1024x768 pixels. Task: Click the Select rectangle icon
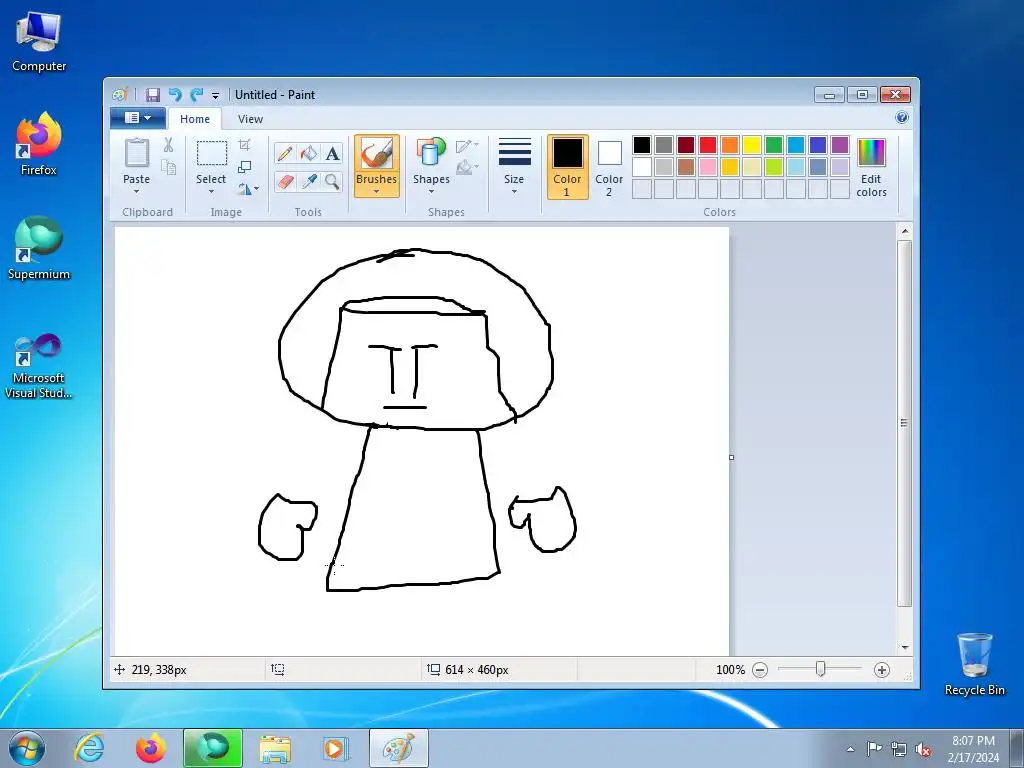(212, 153)
